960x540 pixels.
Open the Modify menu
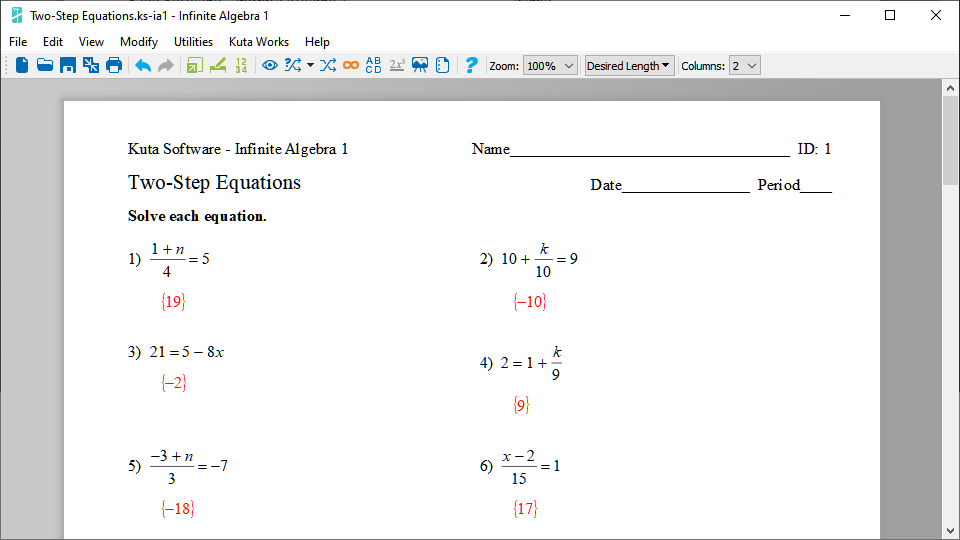tap(139, 42)
